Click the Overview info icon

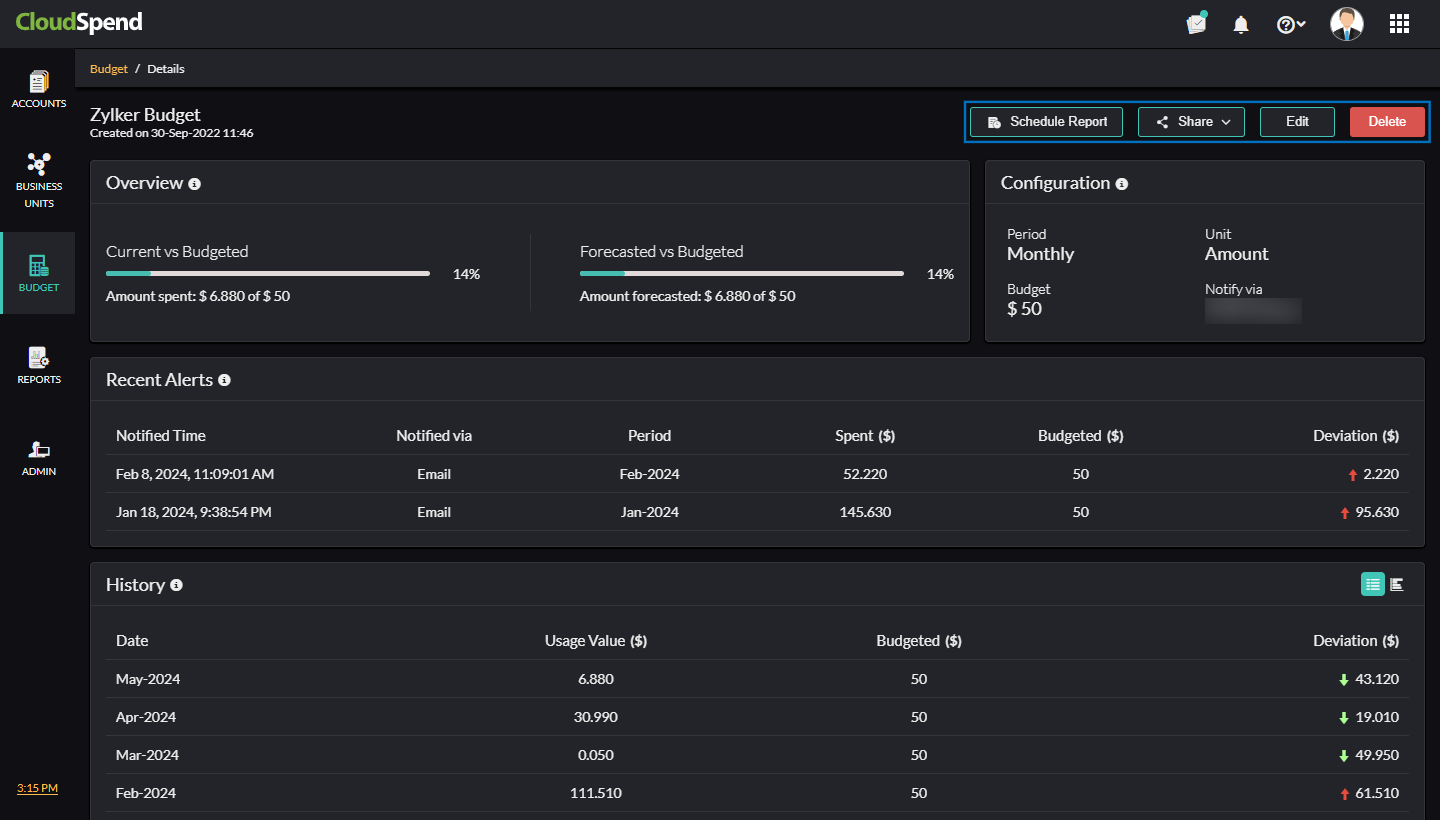click(195, 184)
